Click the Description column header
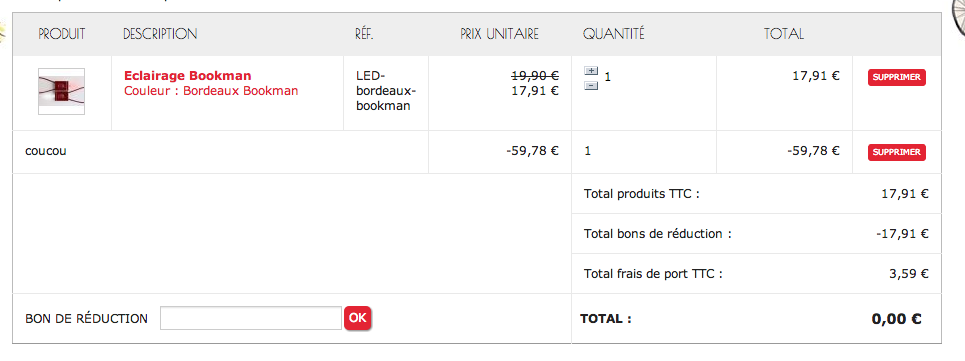This screenshot has width=965, height=361. tap(160, 34)
